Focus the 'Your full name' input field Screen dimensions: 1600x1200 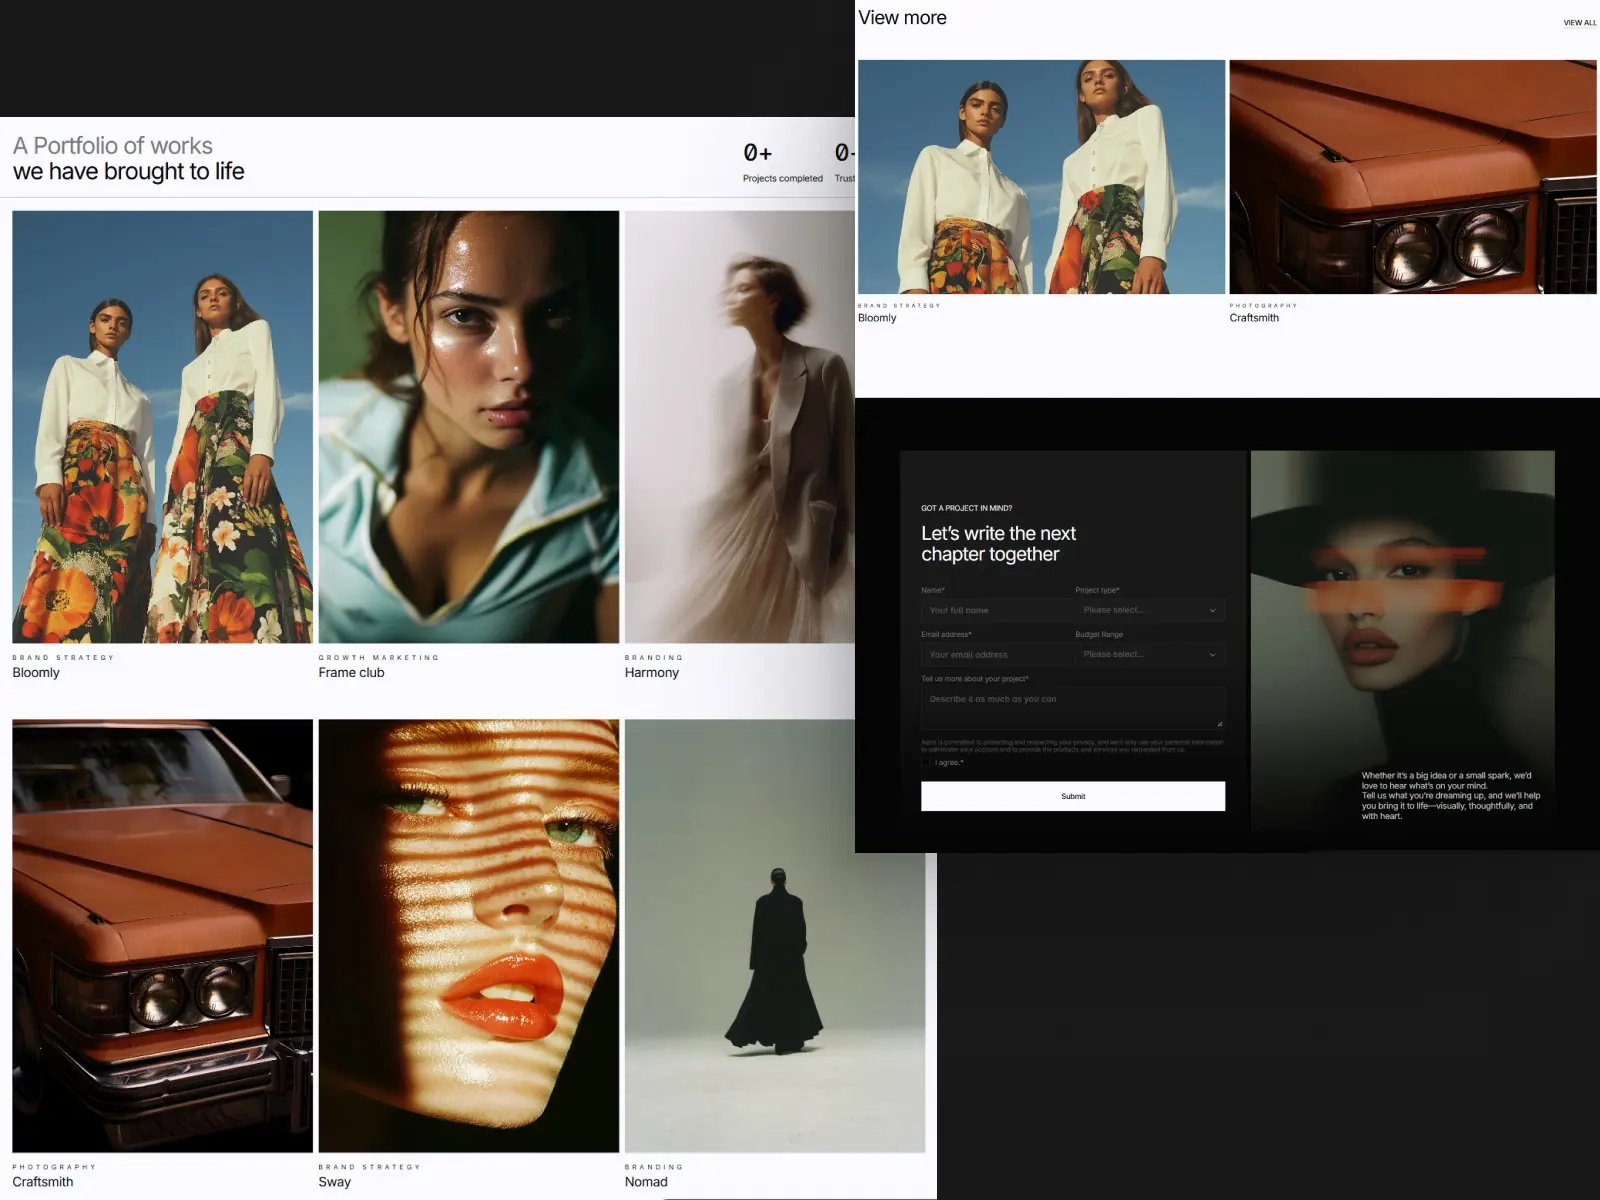coord(996,610)
